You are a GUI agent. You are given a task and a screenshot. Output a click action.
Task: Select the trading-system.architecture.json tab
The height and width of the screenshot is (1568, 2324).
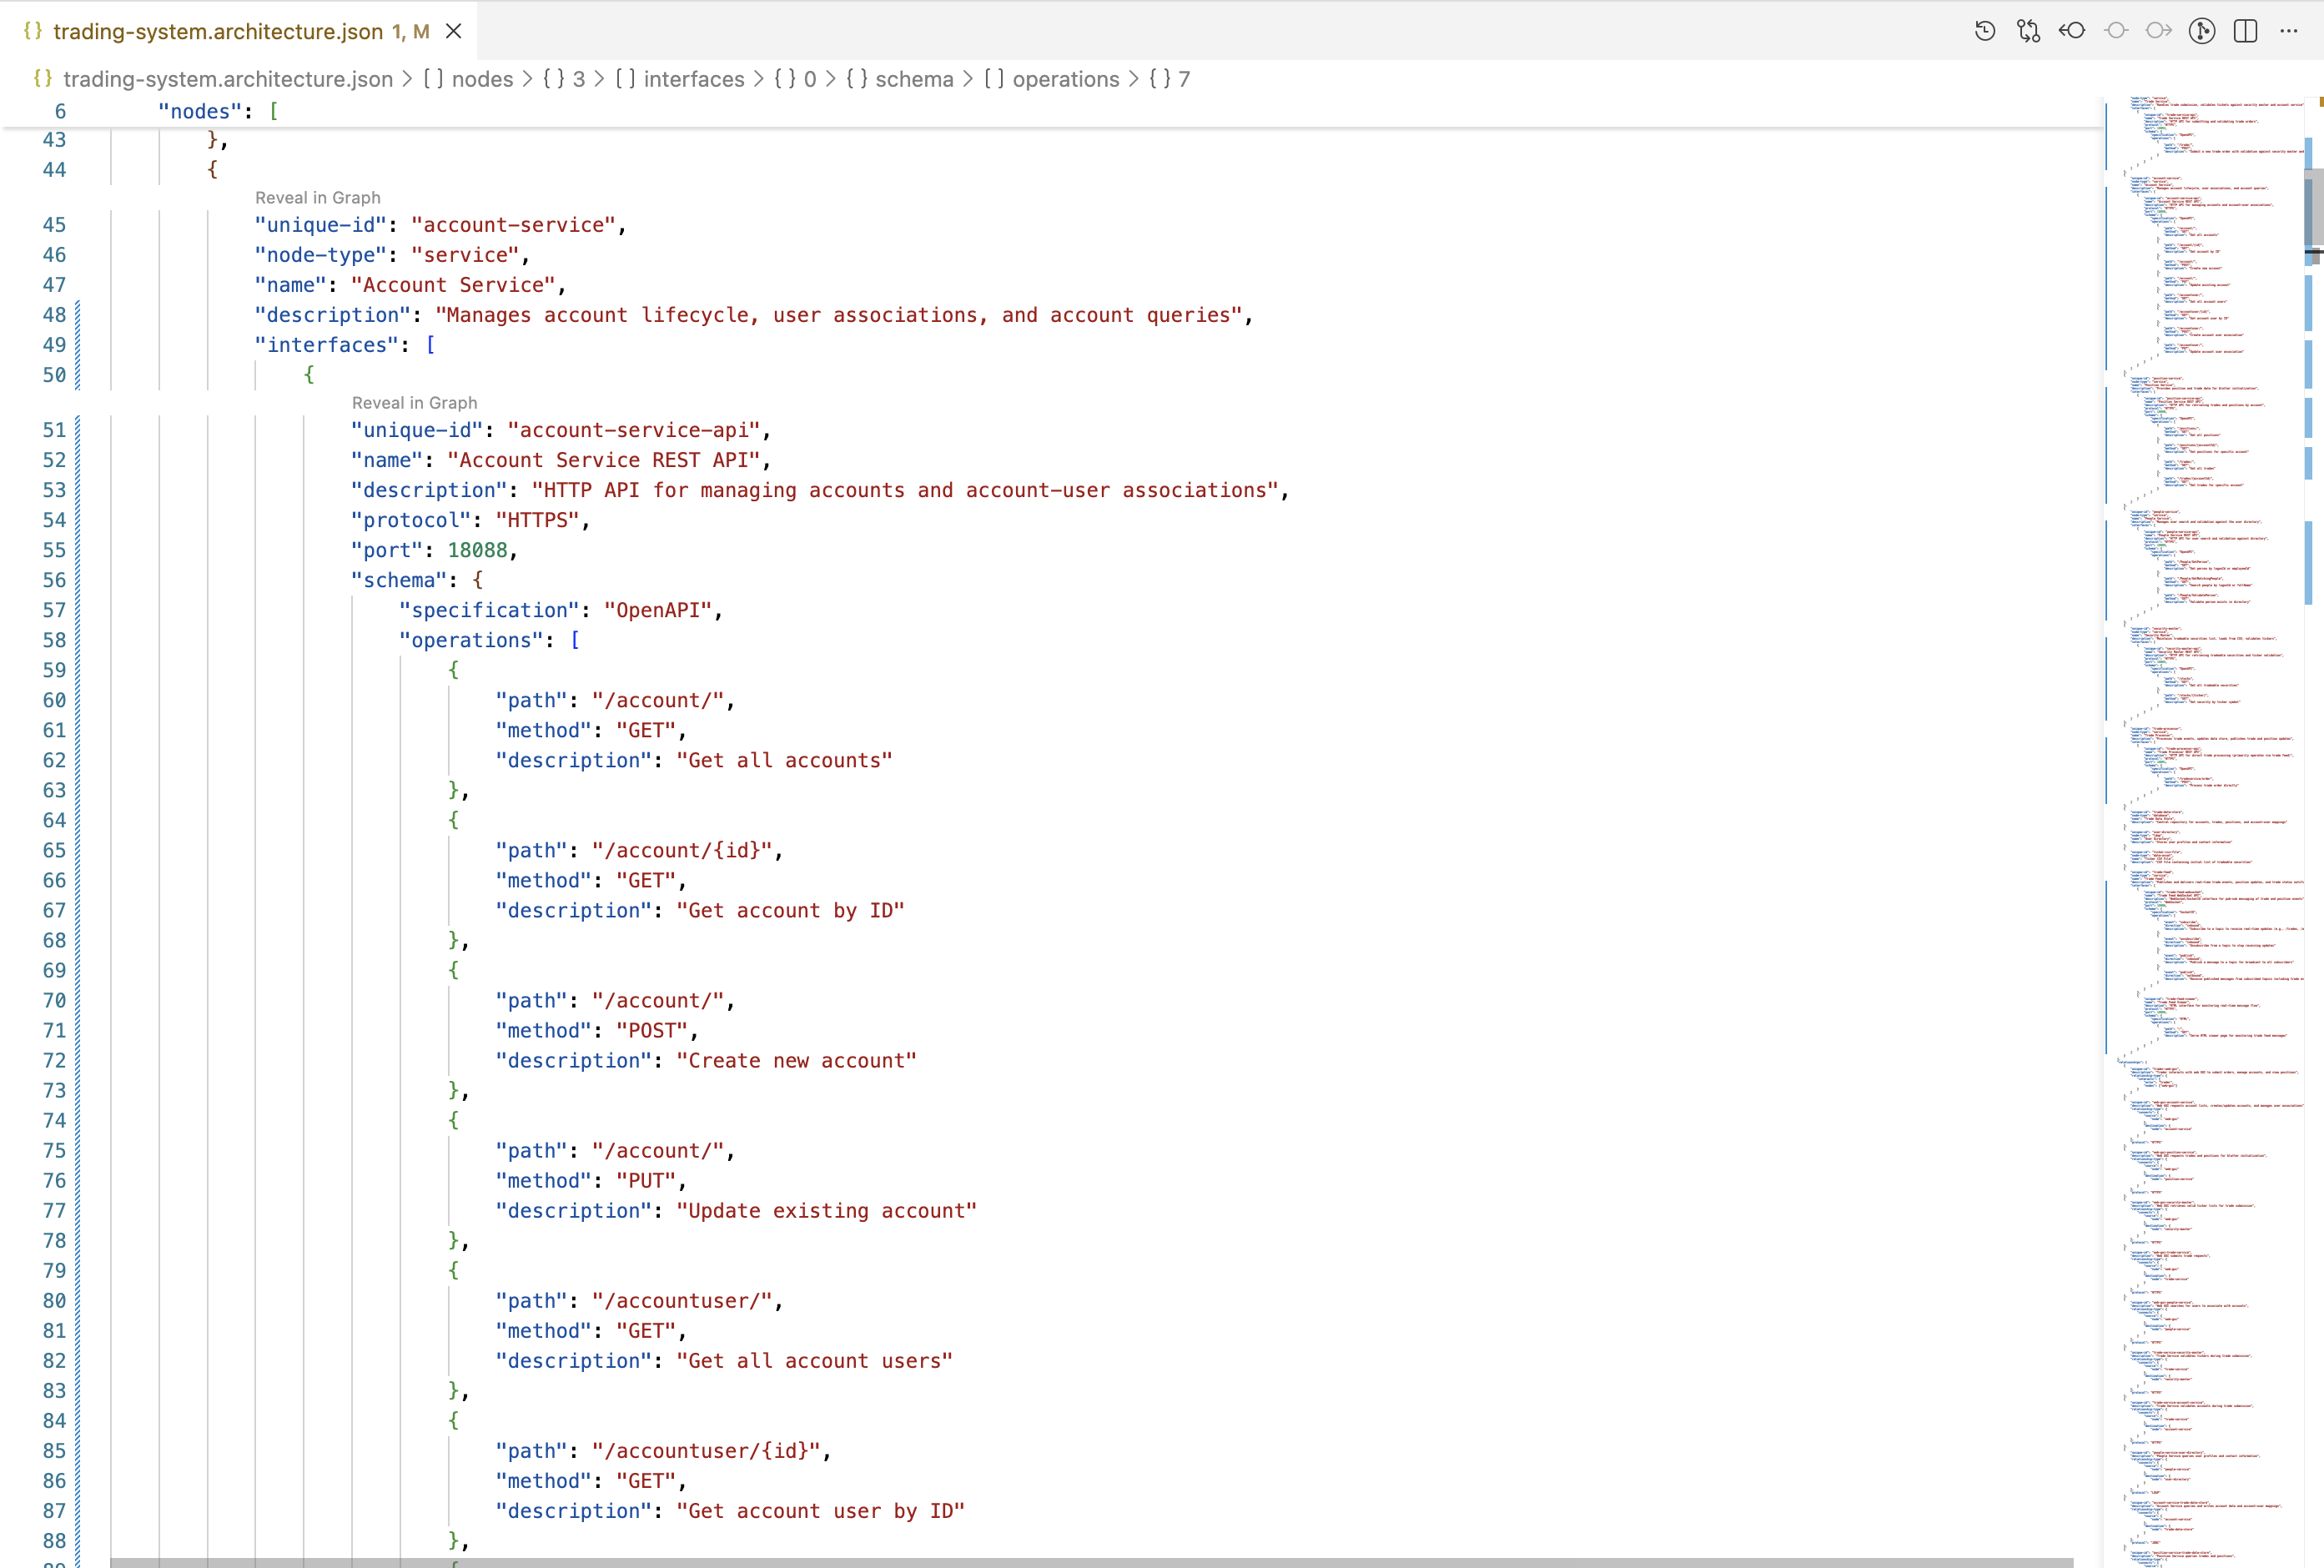(220, 31)
